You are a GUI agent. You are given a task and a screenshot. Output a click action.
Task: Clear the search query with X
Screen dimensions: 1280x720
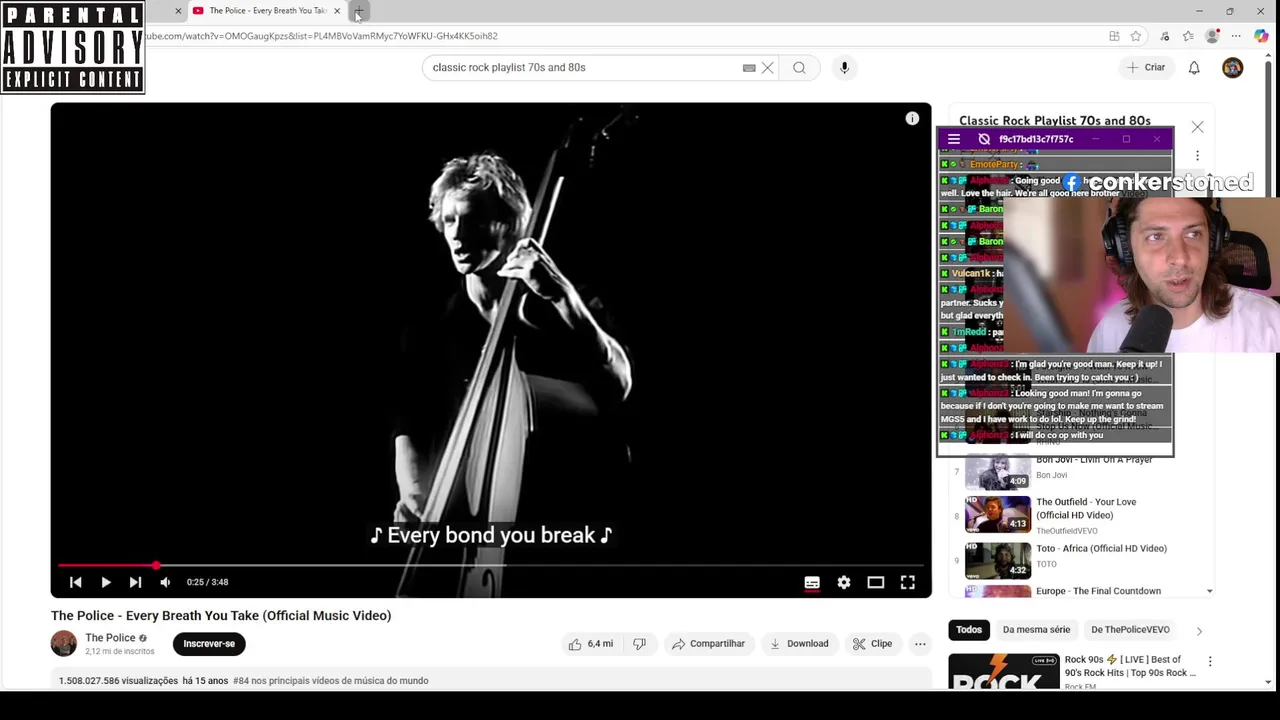tap(767, 68)
